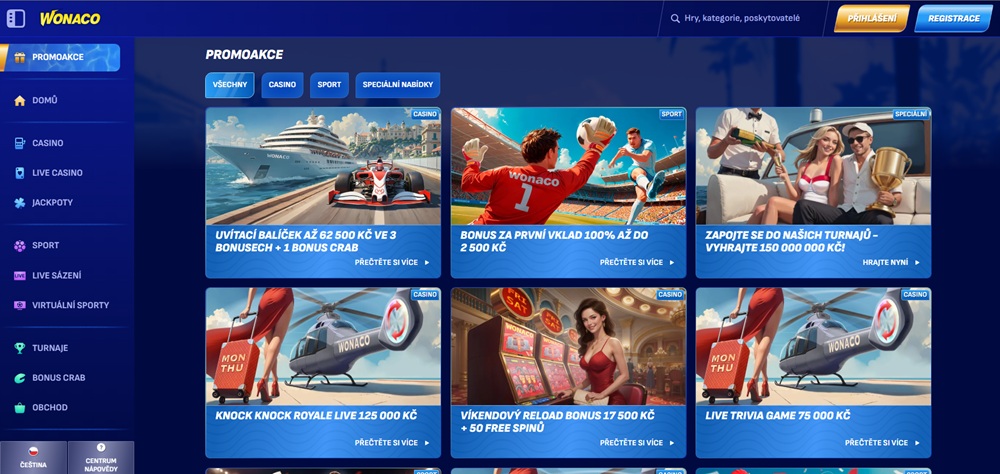The image size is (1000, 474).
Task: Click the Sport ball icon
Action: coord(20,246)
